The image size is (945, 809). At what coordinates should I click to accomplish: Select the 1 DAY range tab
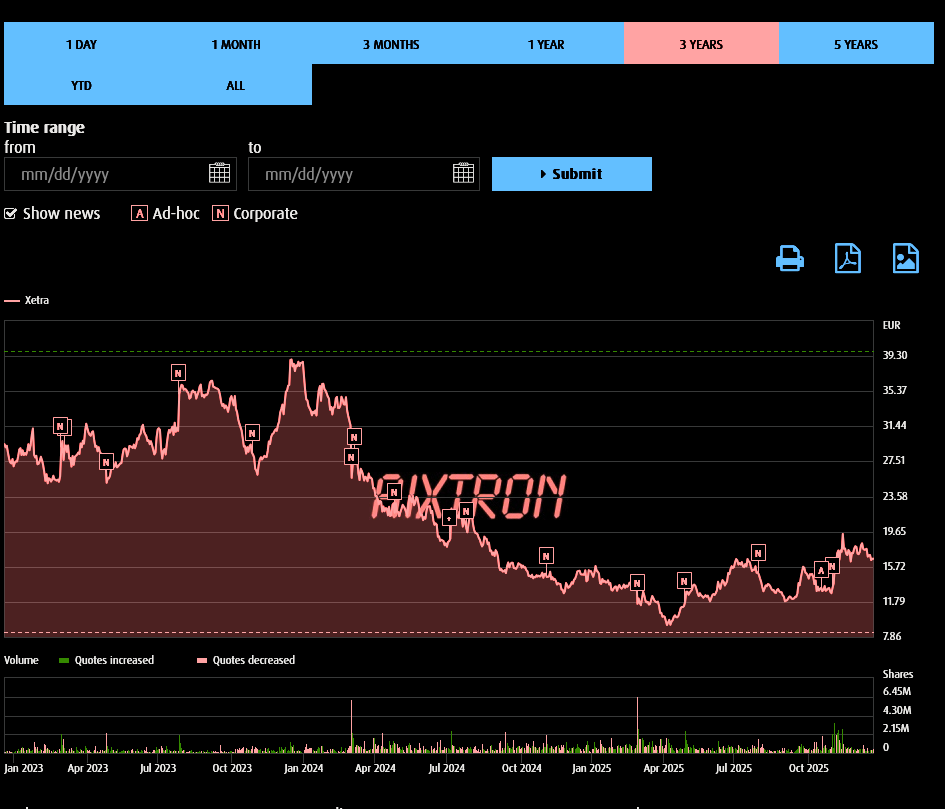[81, 43]
